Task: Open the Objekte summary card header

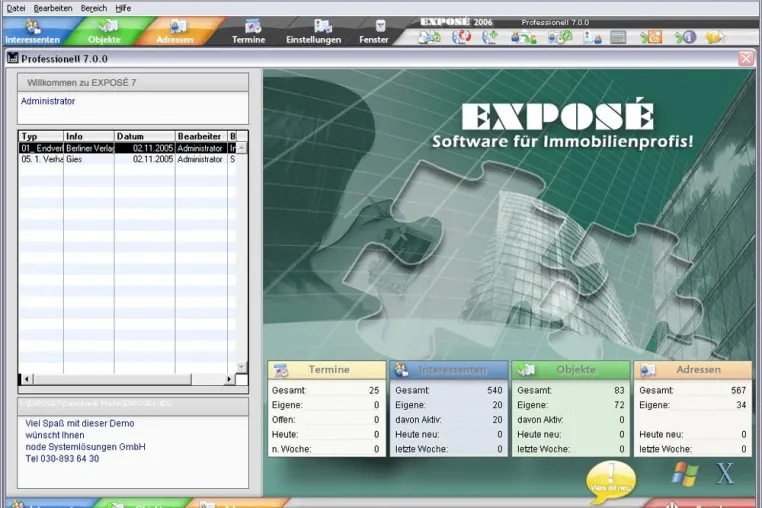Action: (571, 370)
